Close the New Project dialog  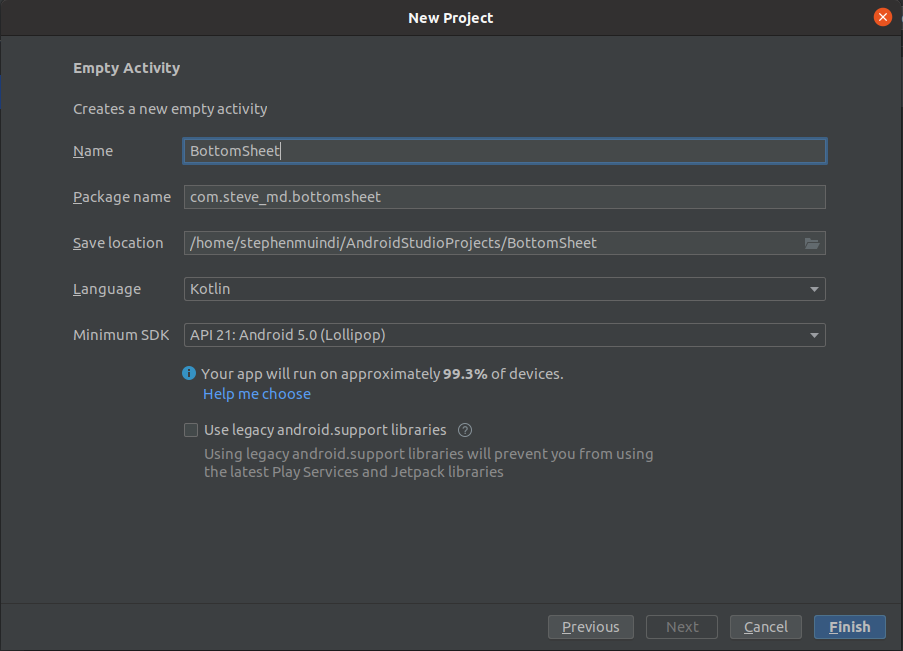(x=881, y=16)
